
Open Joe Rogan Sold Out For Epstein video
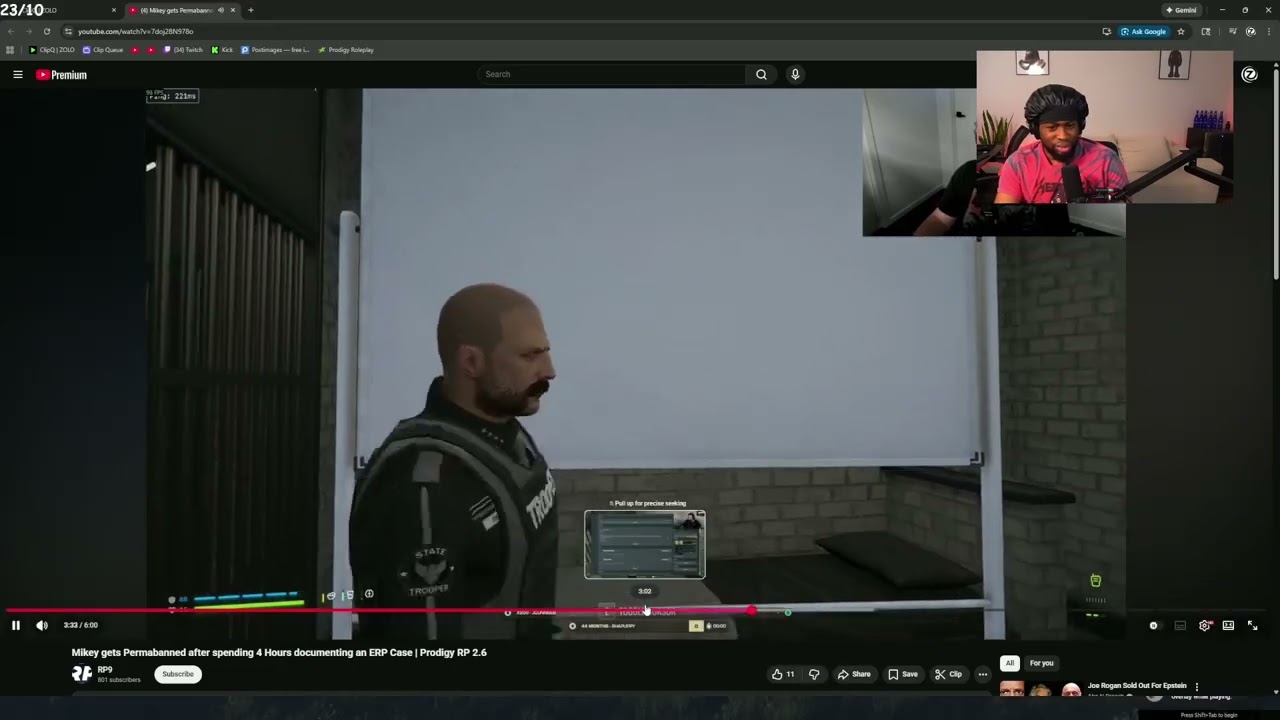click(1137, 686)
